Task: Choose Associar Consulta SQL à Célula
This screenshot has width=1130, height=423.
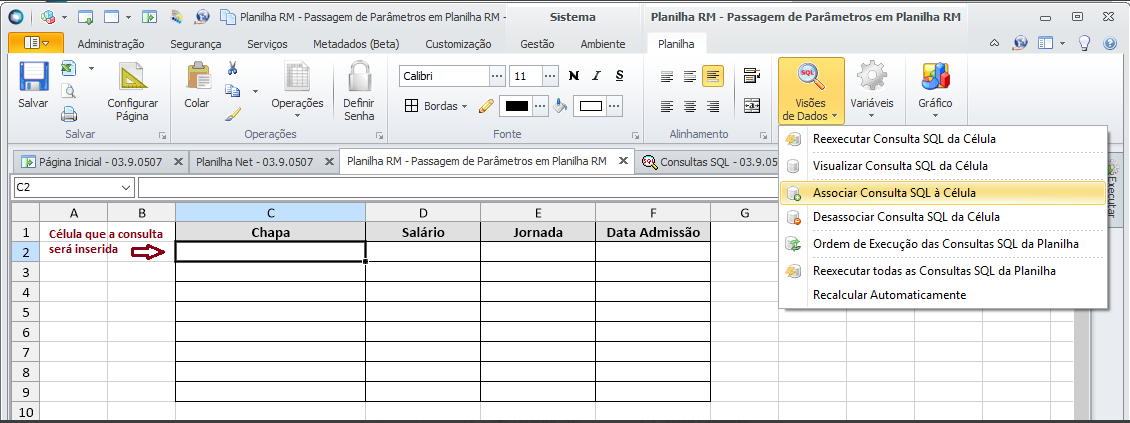Action: click(943, 192)
